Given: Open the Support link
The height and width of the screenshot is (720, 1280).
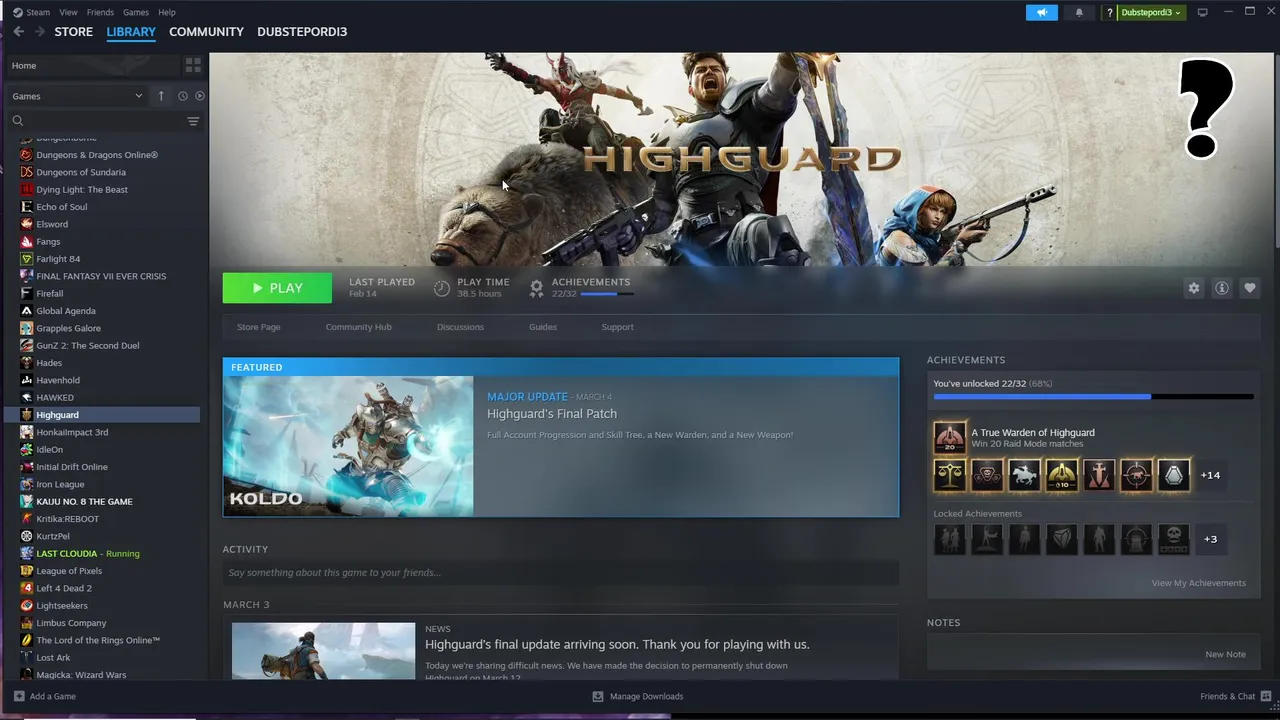Looking at the screenshot, I should (x=617, y=327).
